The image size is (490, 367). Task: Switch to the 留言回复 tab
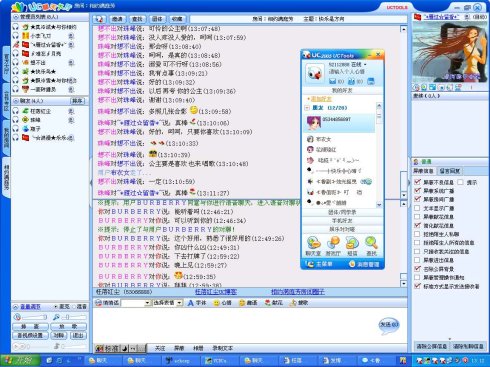coord(450,171)
